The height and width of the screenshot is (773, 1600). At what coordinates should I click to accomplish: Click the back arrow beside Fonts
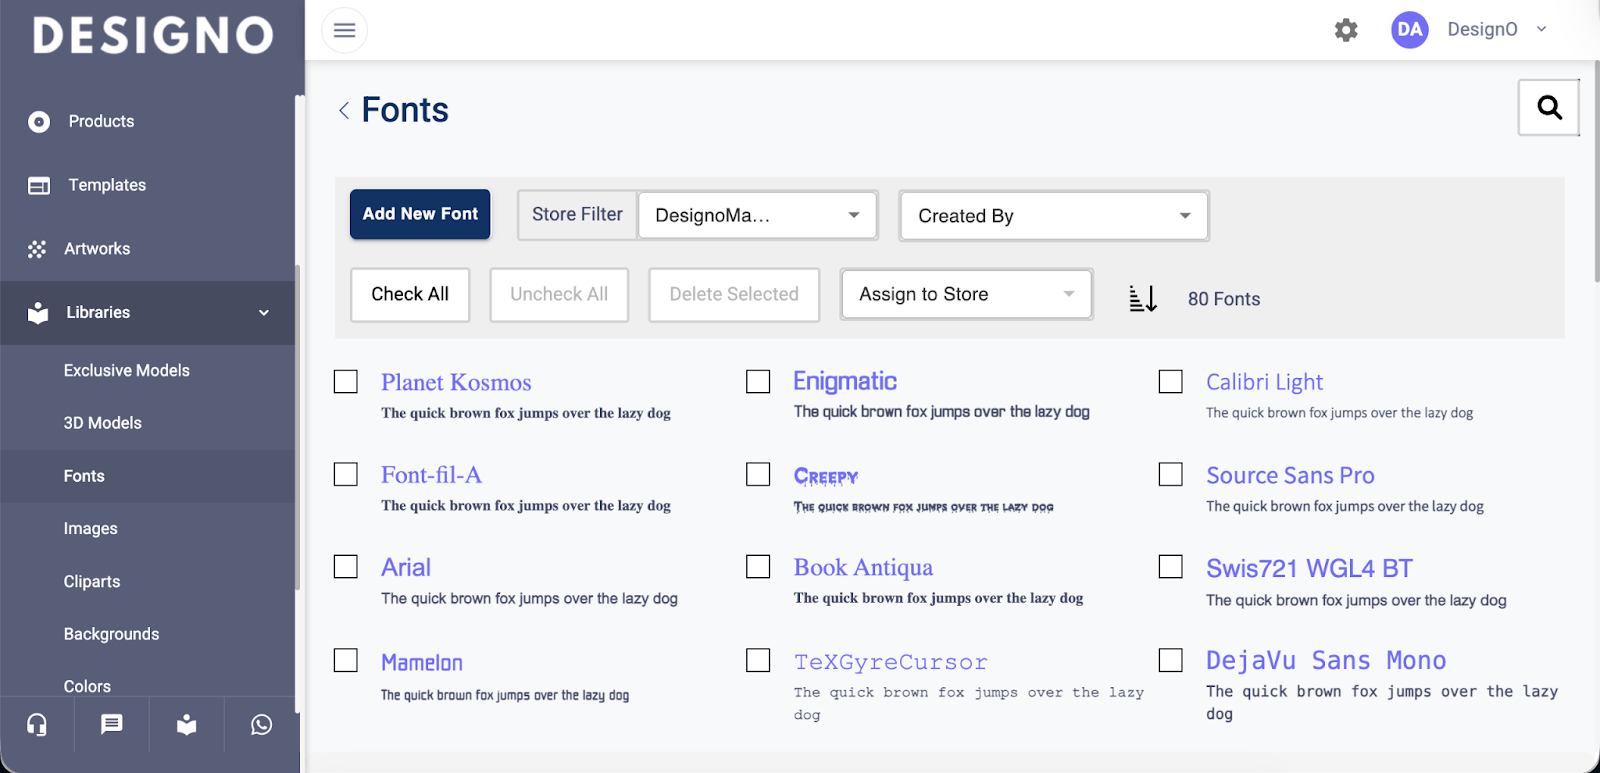click(x=344, y=110)
